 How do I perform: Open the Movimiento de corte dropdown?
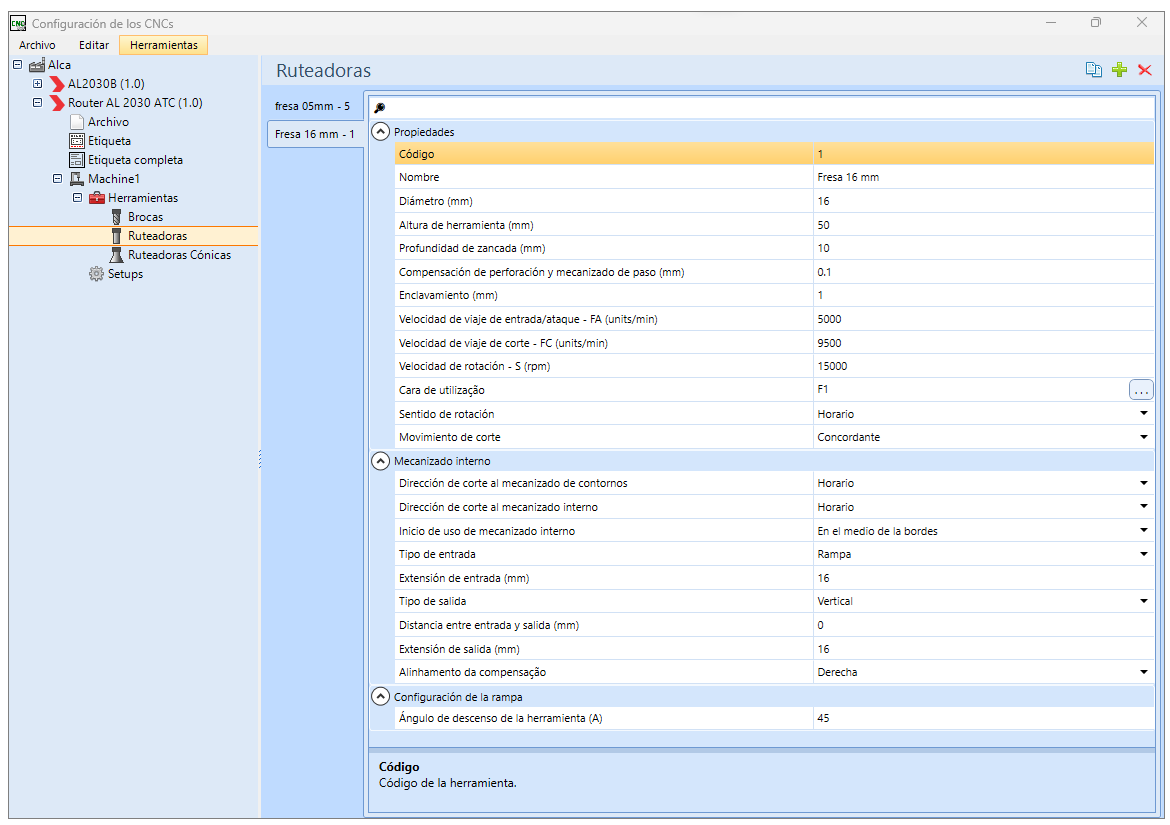coord(1143,437)
